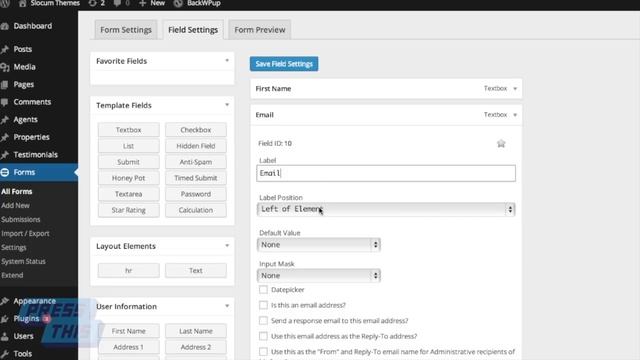This screenshot has width=640, height=360.
Task: Click the Forms icon in sidebar
Action: point(4,172)
